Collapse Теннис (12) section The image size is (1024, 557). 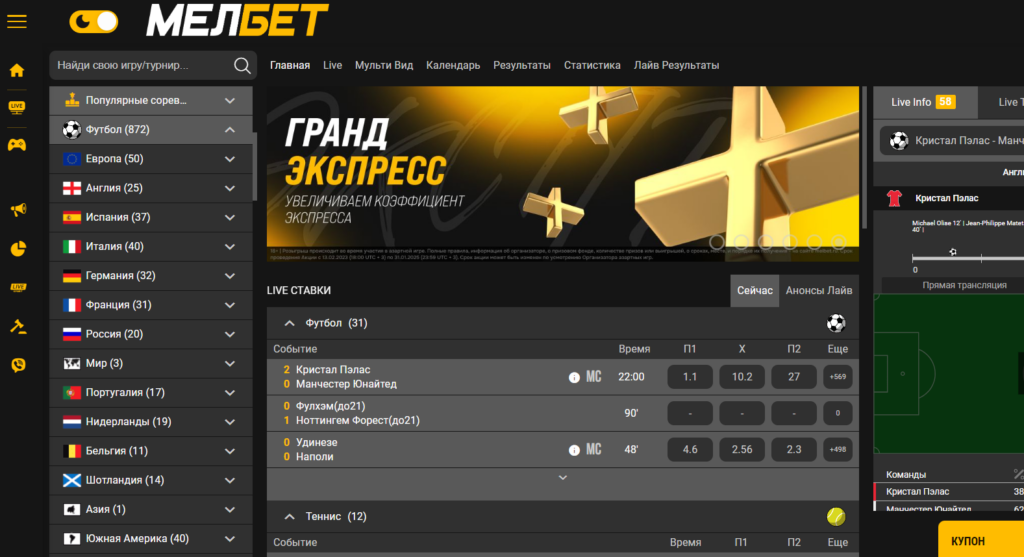289,517
